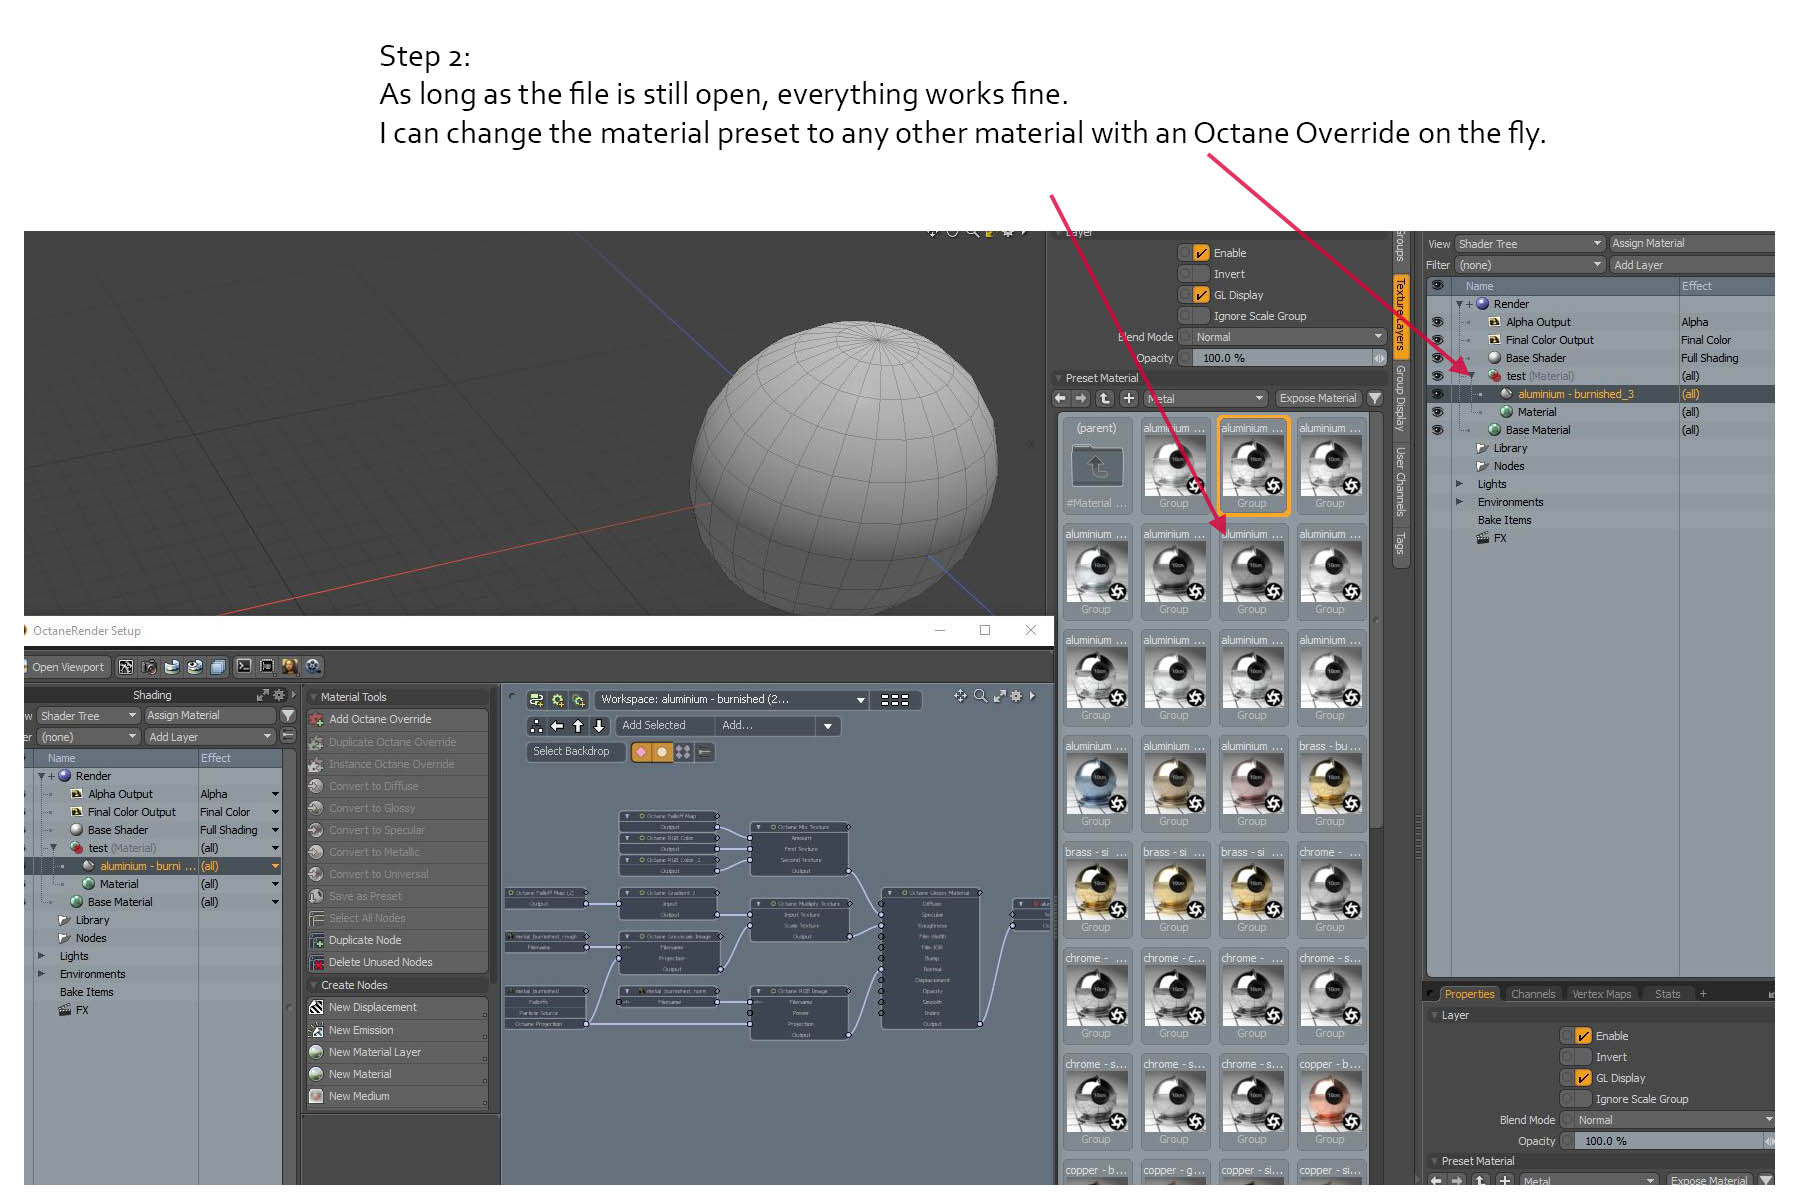The height and width of the screenshot is (1200, 1800).
Task: Open the (none) filter dropdown in right panel
Action: pos(1529,265)
